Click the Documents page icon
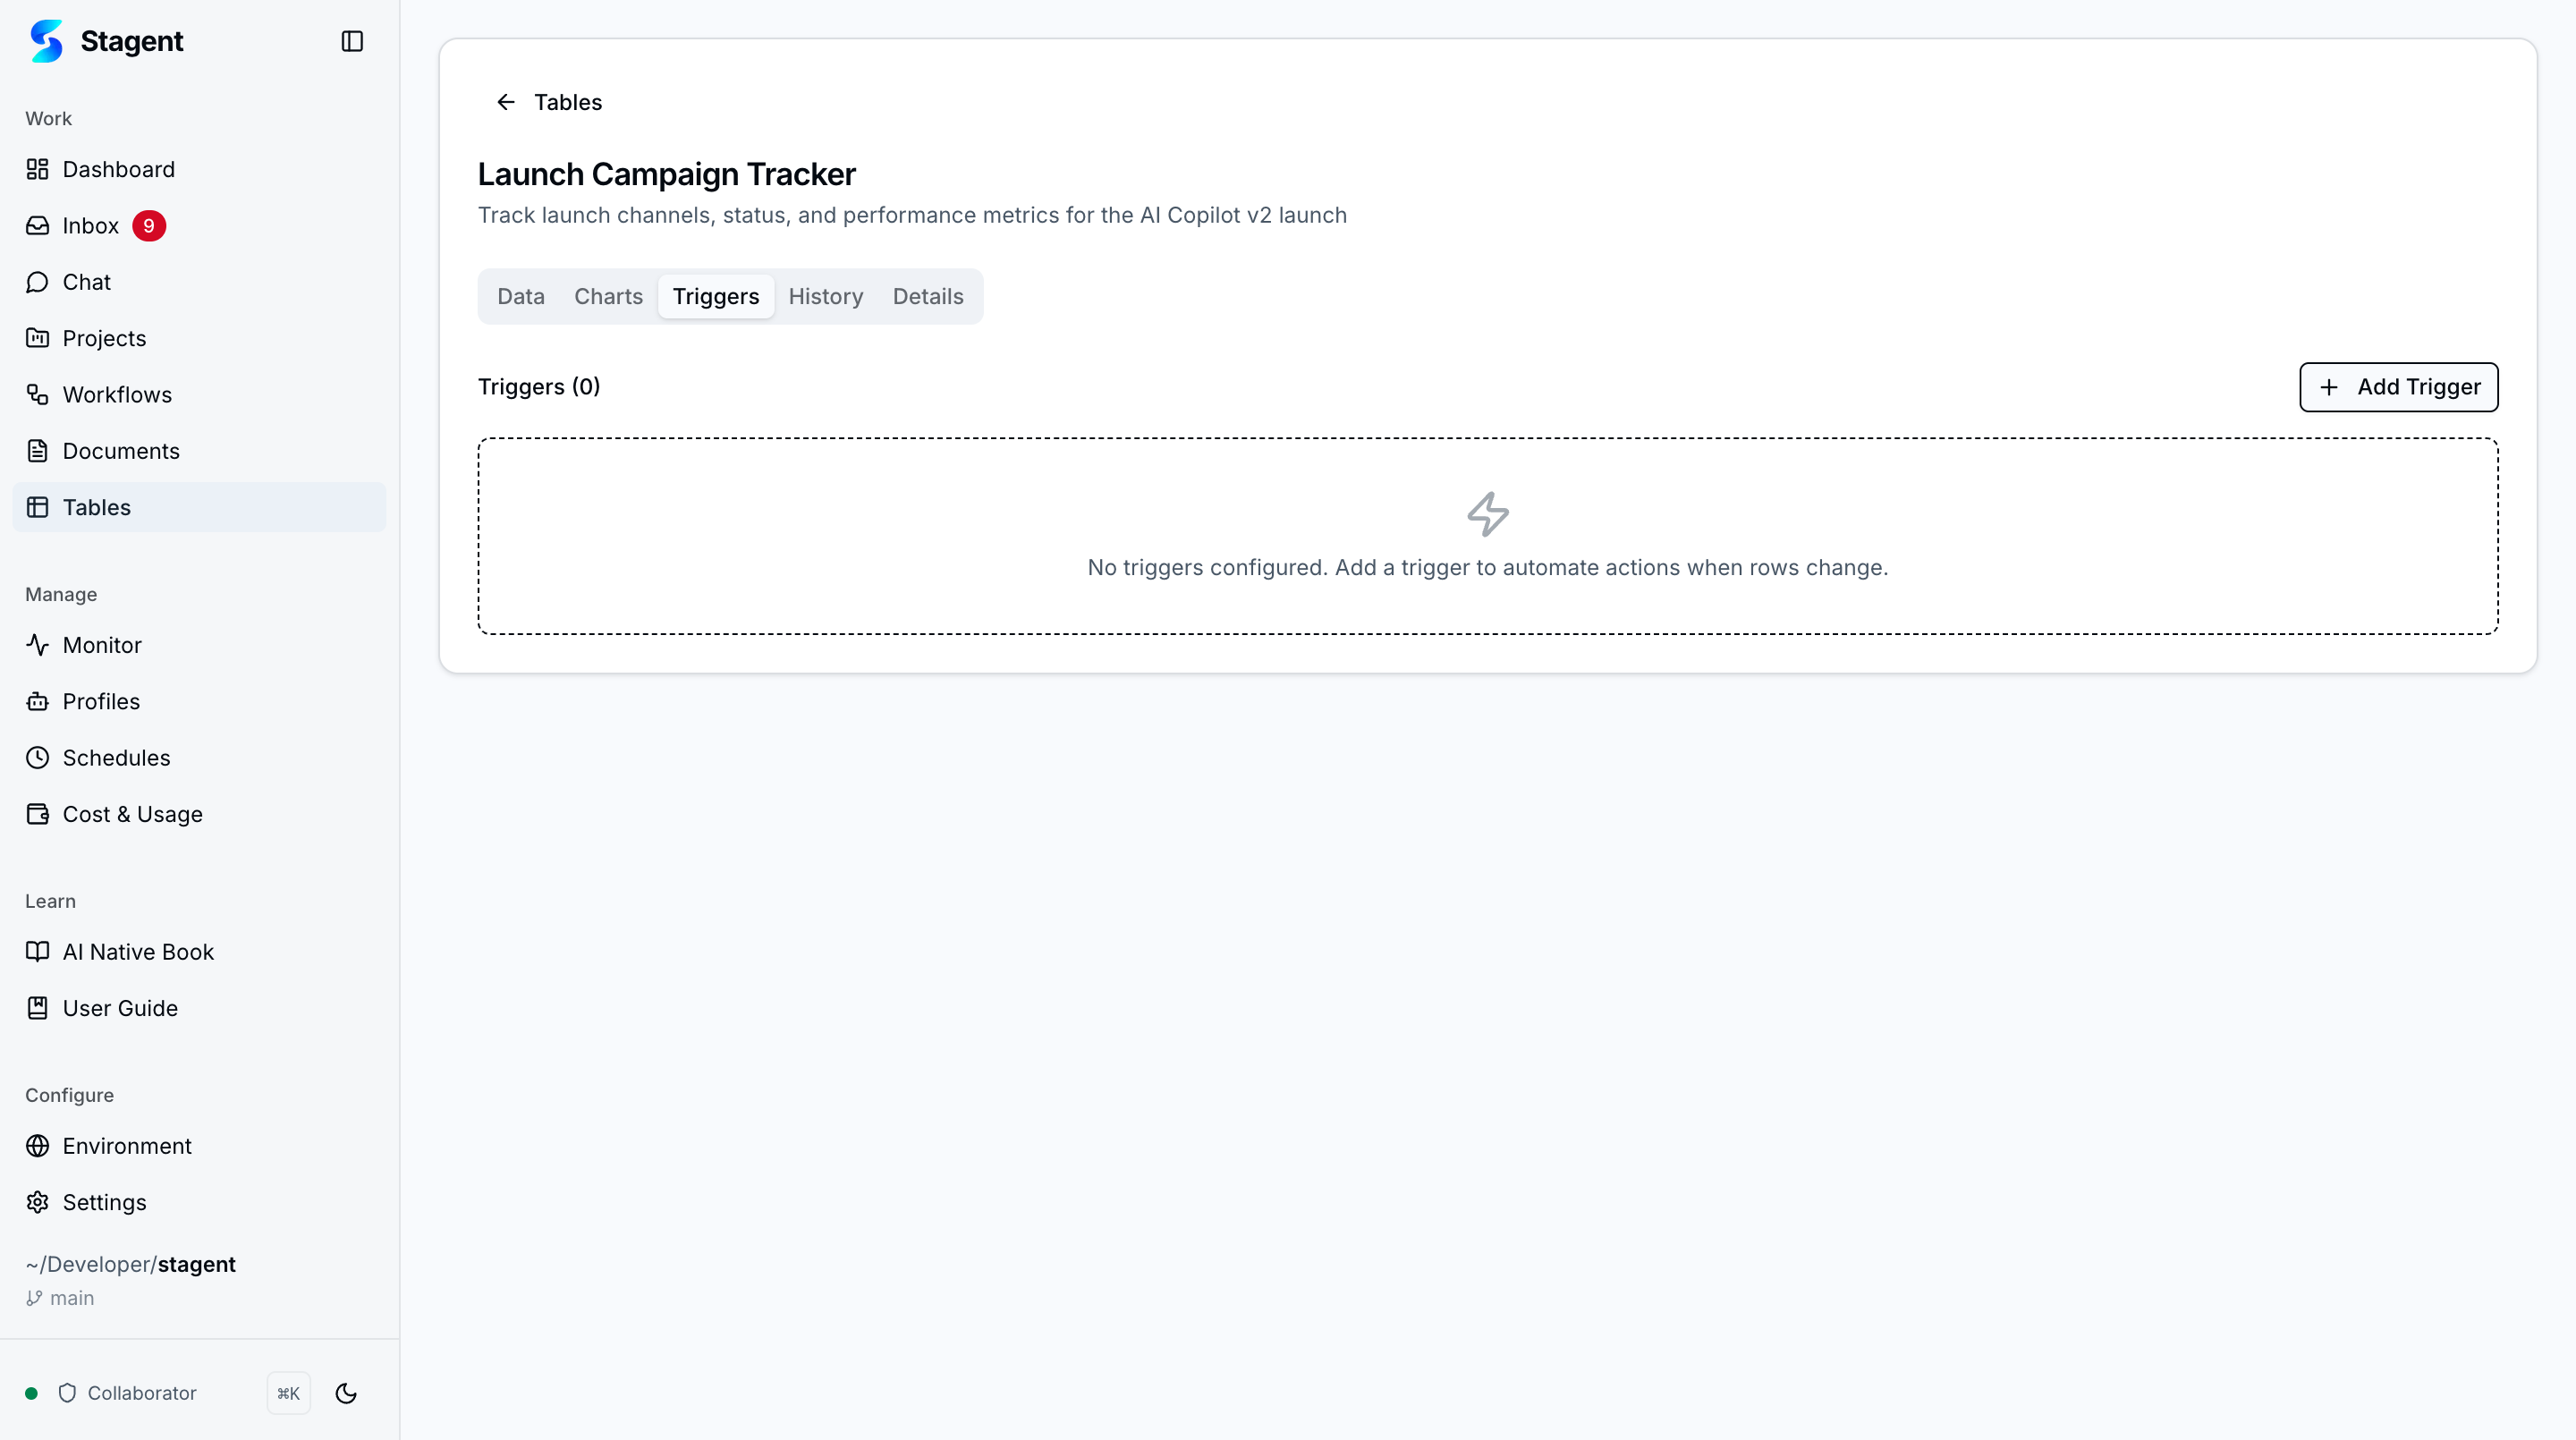 click(37, 450)
